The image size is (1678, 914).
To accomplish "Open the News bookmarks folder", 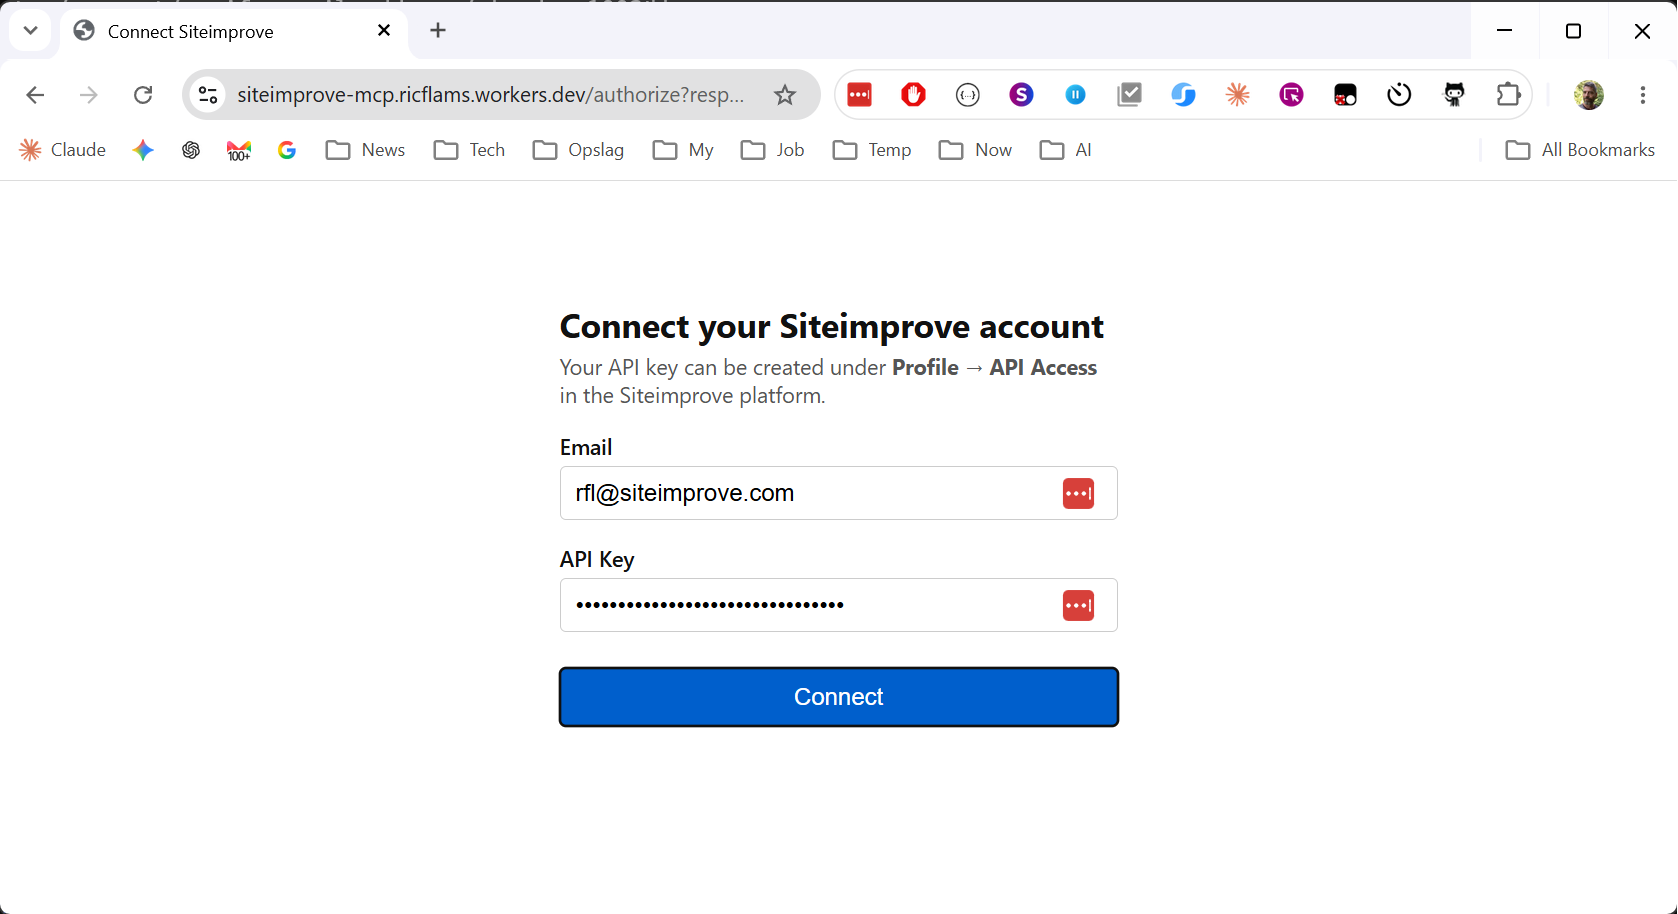I will pyautogui.click(x=366, y=150).
